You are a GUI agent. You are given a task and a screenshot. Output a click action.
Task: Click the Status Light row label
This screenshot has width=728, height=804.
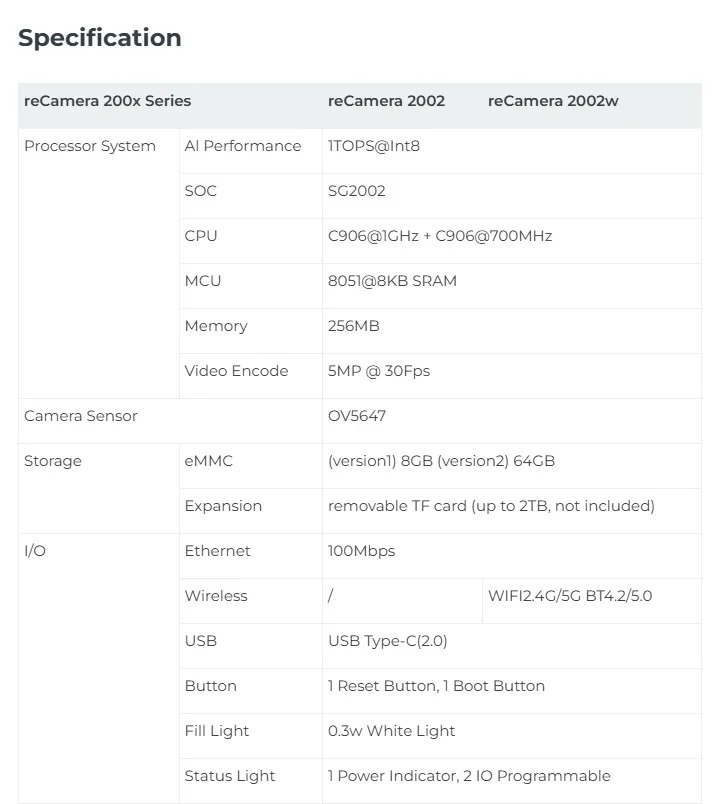point(230,776)
